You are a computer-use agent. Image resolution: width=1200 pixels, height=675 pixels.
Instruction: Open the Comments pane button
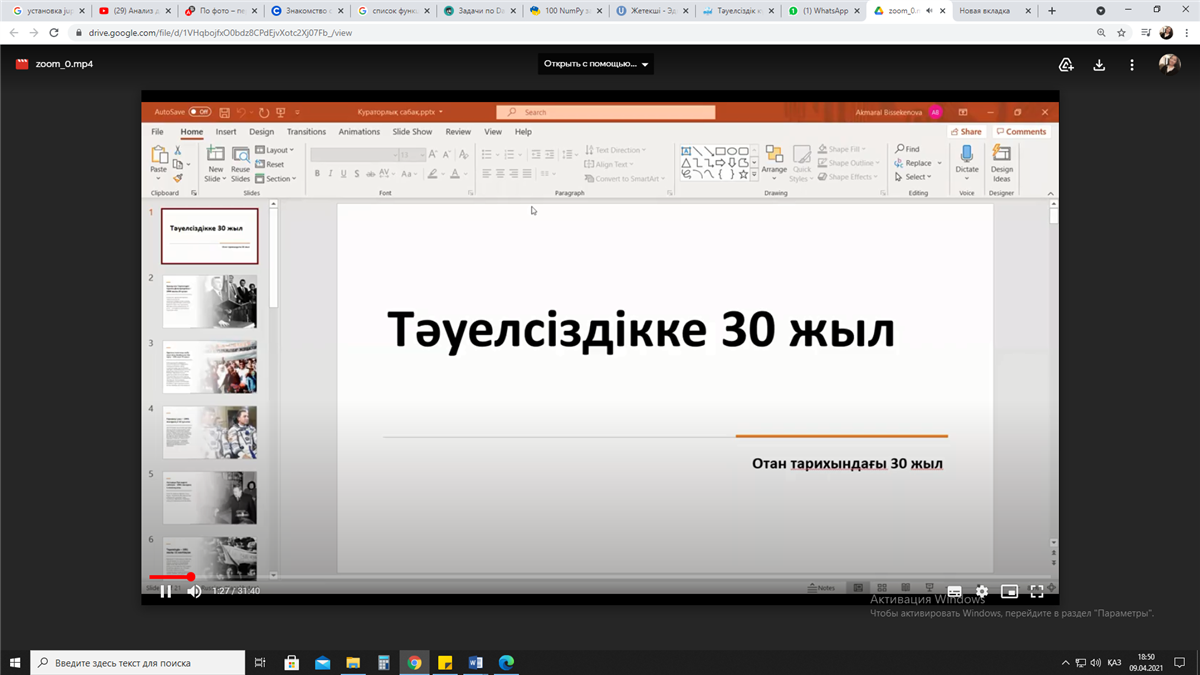pos(1021,132)
